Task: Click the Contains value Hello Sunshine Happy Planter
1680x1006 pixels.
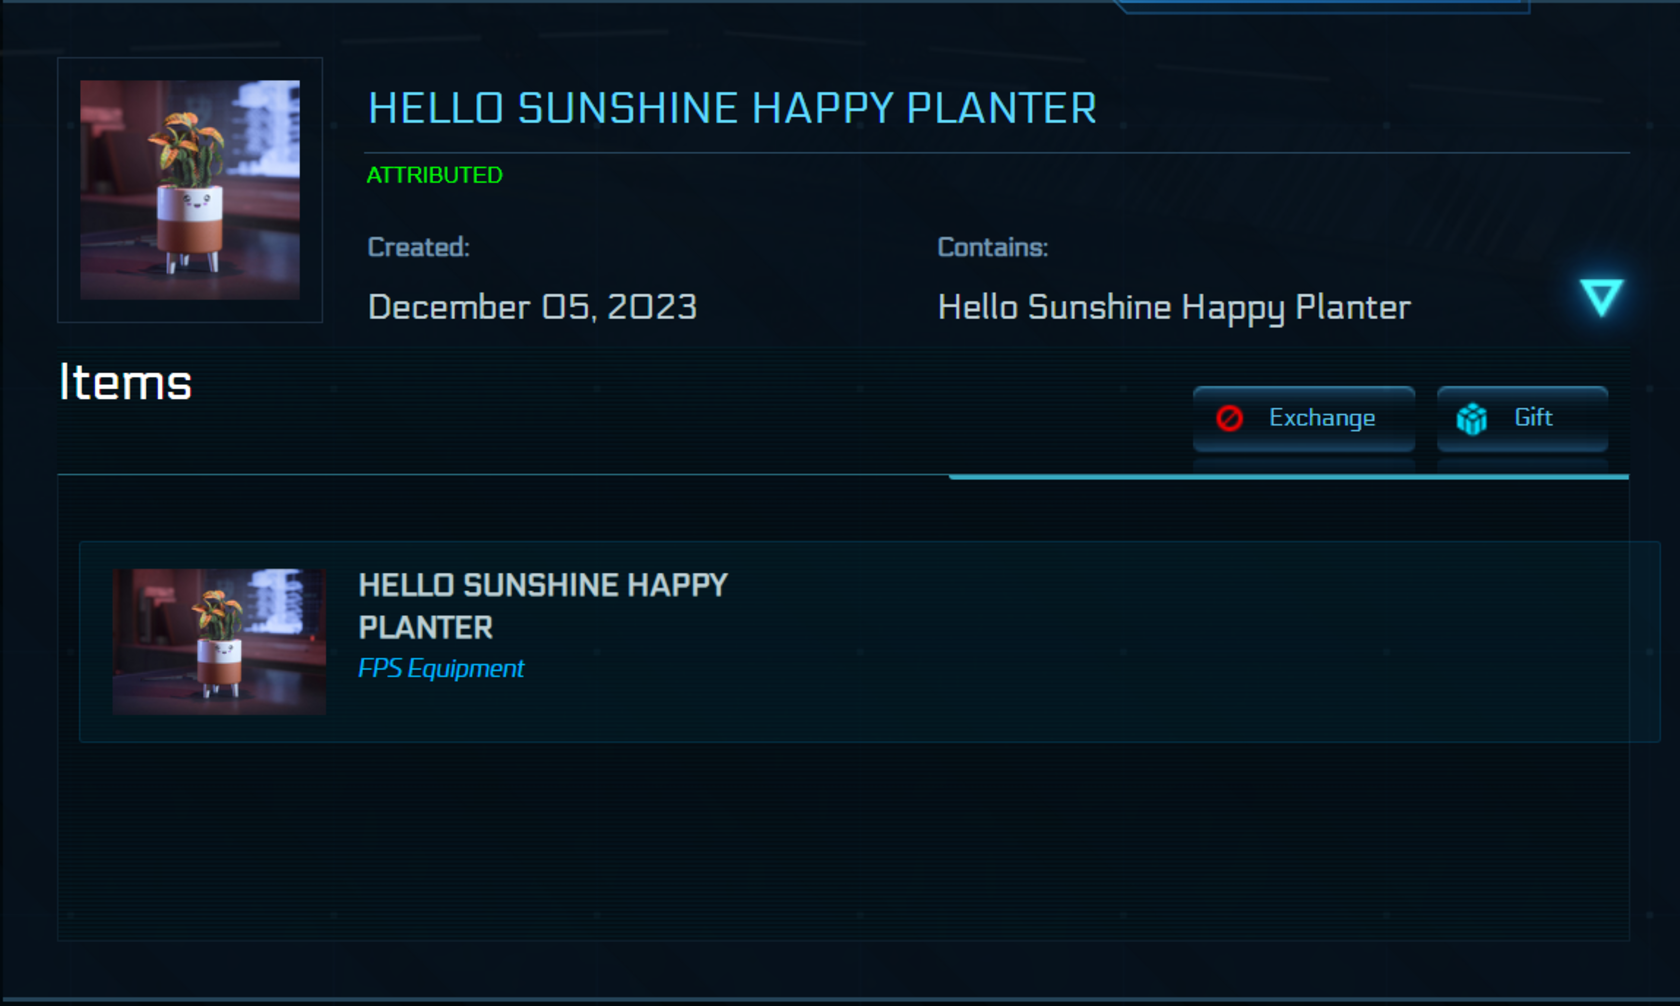Action: pos(1174,308)
